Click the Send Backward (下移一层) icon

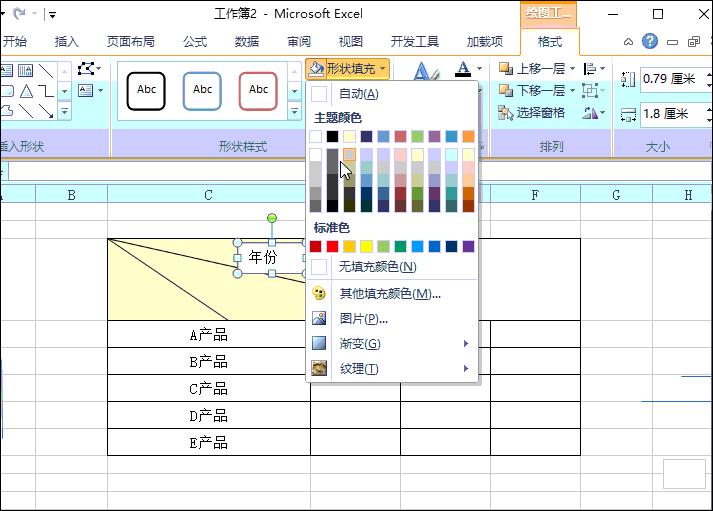506,90
